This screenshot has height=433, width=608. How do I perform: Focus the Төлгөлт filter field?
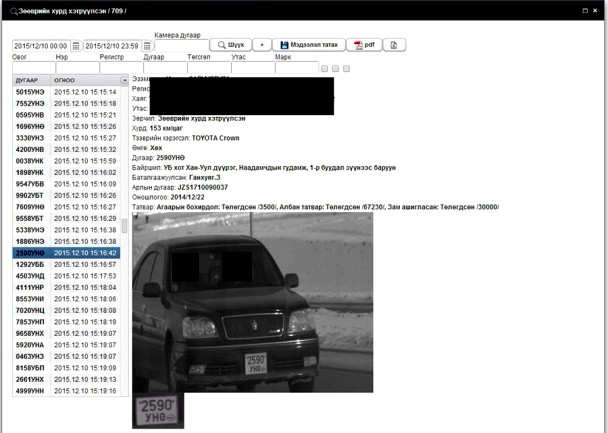pos(209,67)
